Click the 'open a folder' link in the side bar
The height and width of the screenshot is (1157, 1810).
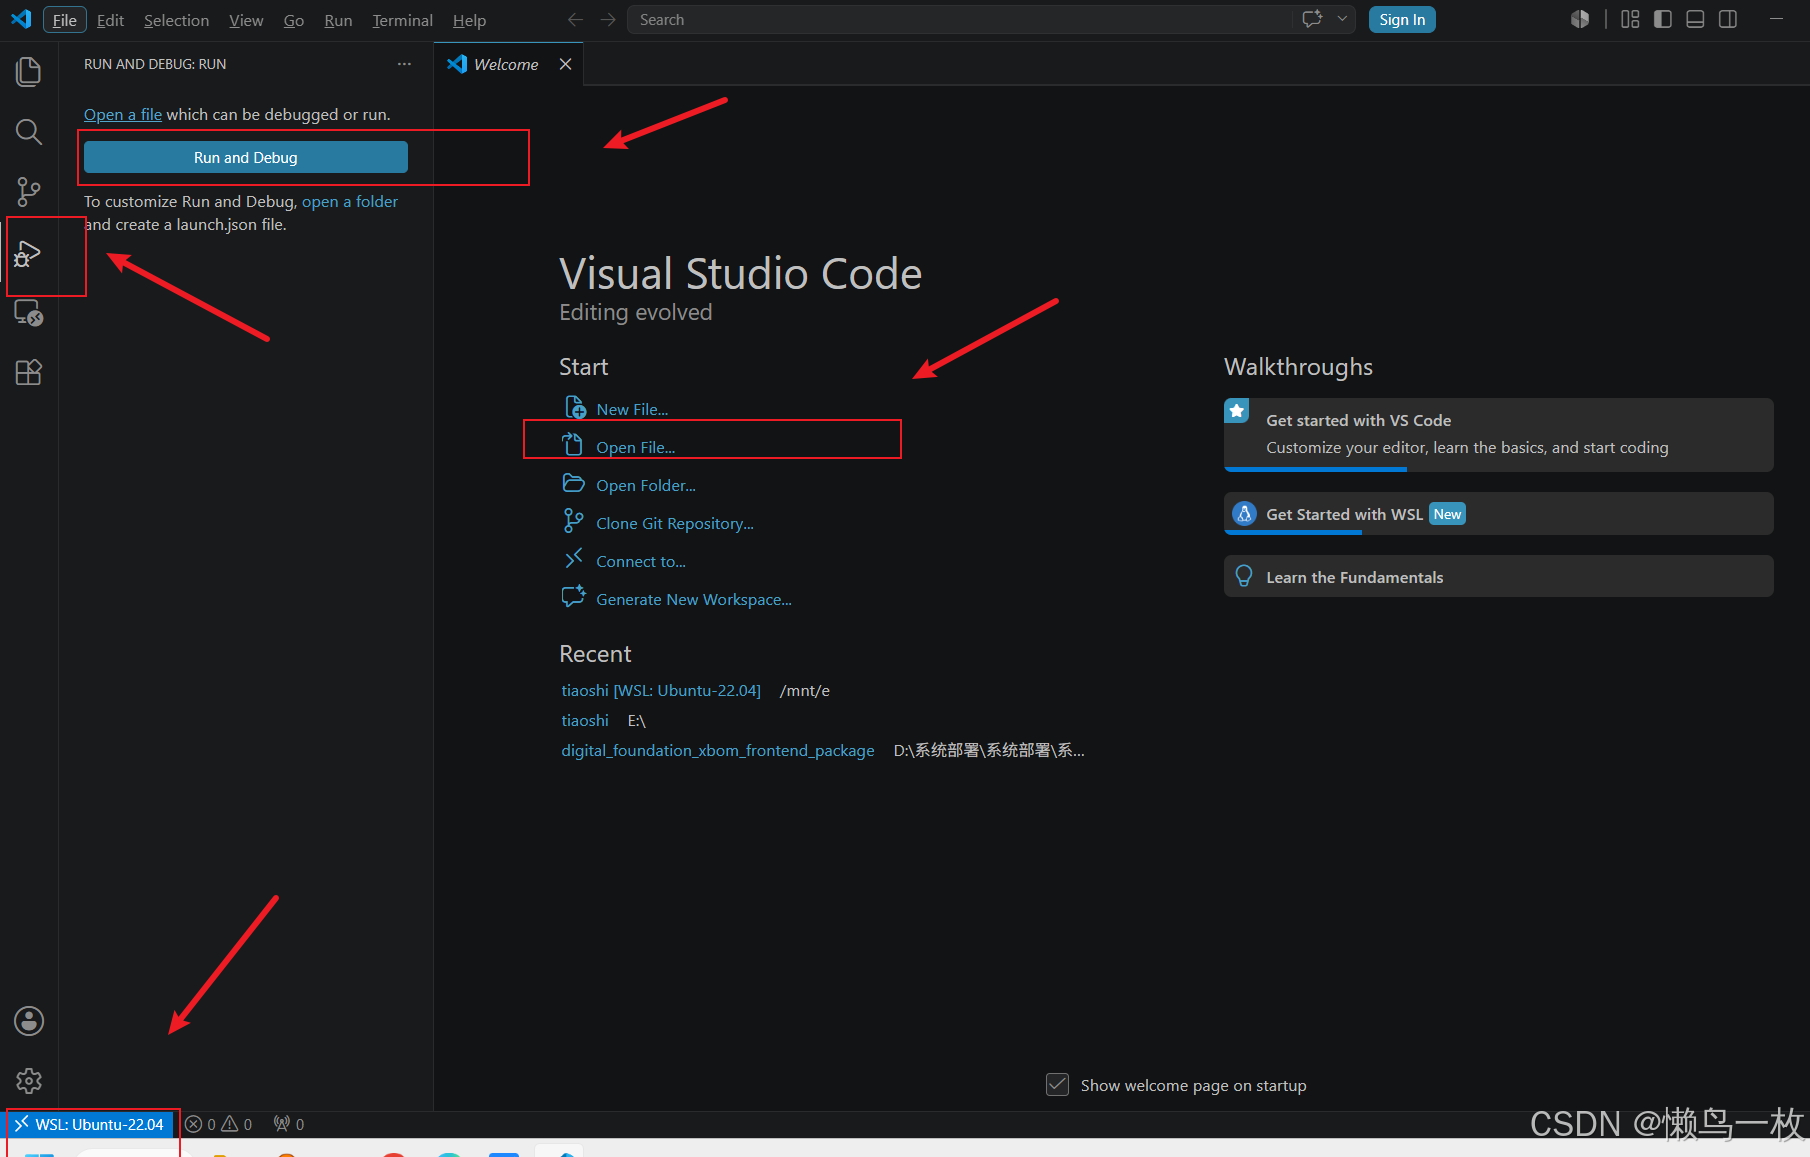(350, 201)
